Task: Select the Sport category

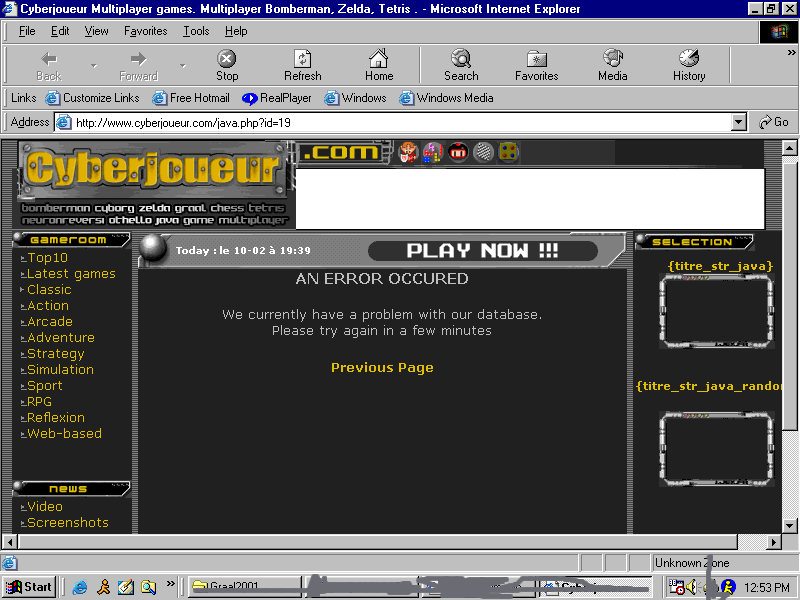Action: click(44, 386)
